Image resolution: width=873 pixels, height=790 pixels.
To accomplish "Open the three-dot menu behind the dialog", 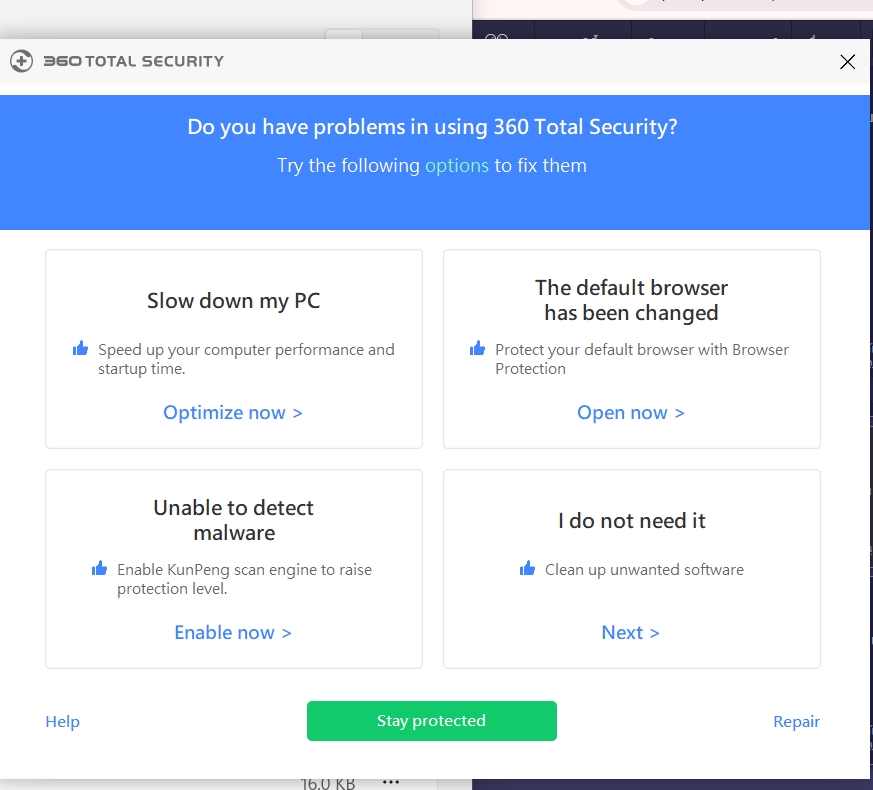I will coord(391,782).
